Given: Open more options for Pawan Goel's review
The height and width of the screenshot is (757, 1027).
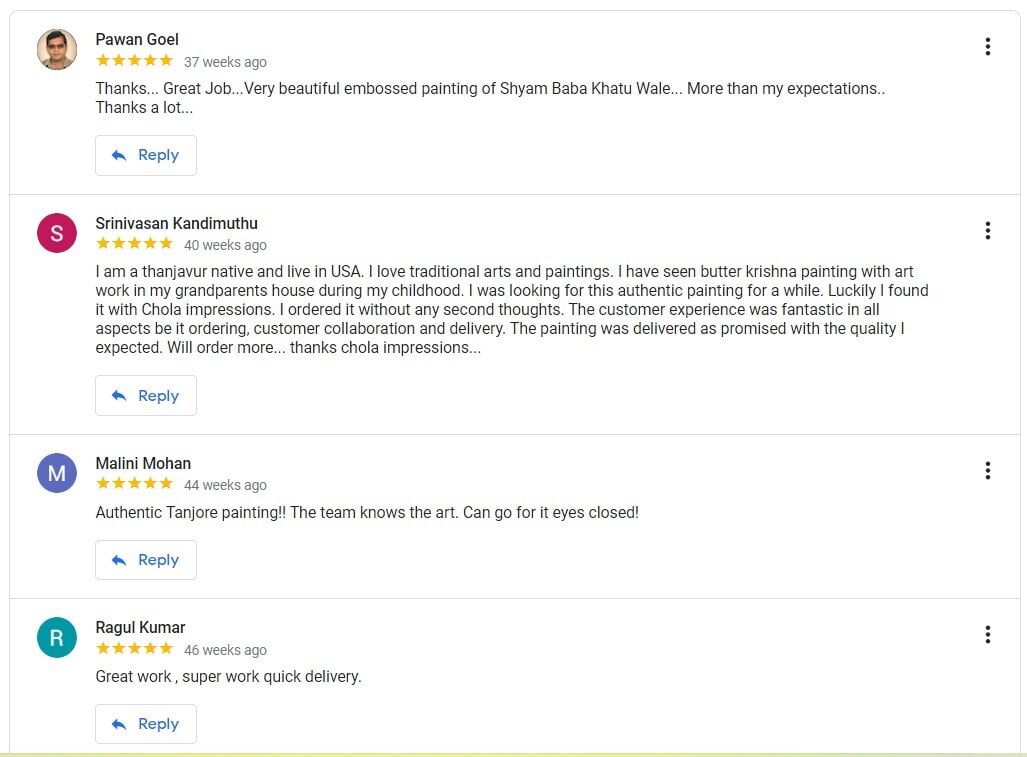Looking at the screenshot, I should point(987,47).
